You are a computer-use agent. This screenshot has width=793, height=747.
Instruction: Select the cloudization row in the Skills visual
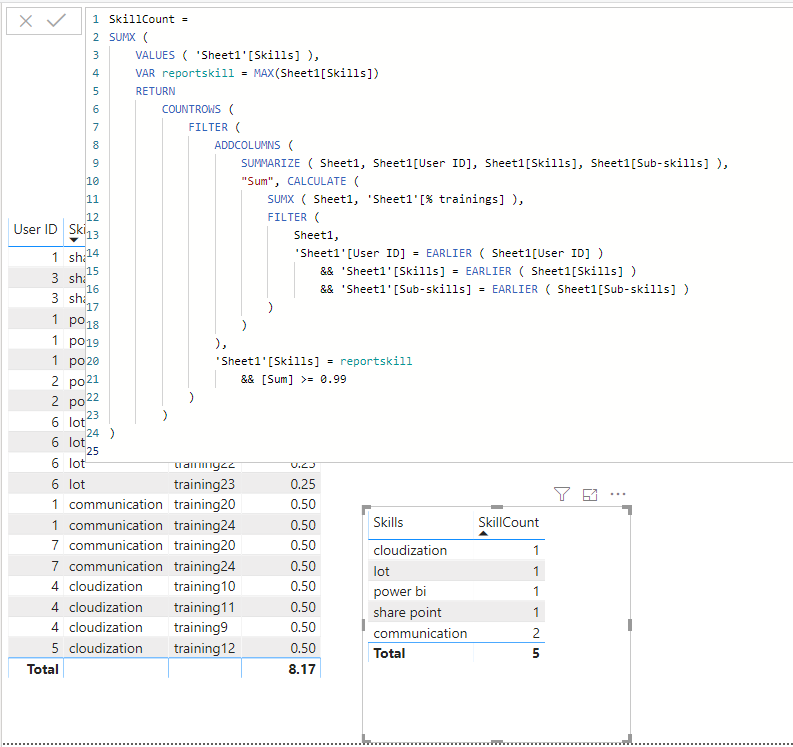click(x=457, y=550)
